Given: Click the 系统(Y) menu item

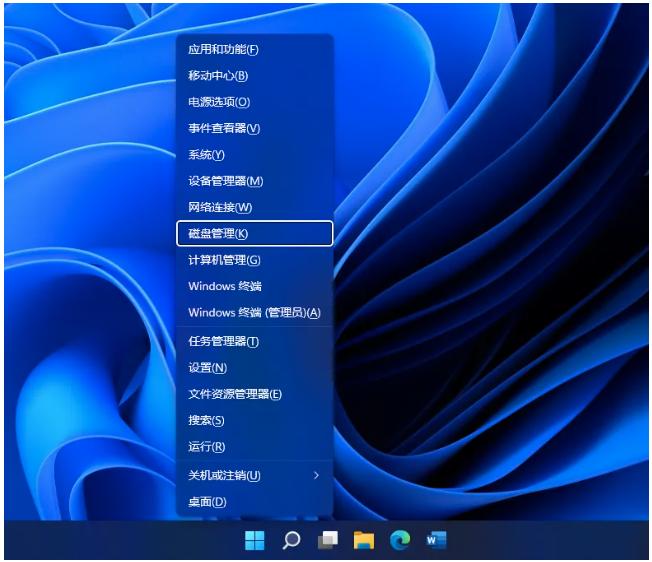Looking at the screenshot, I should pos(254,155).
